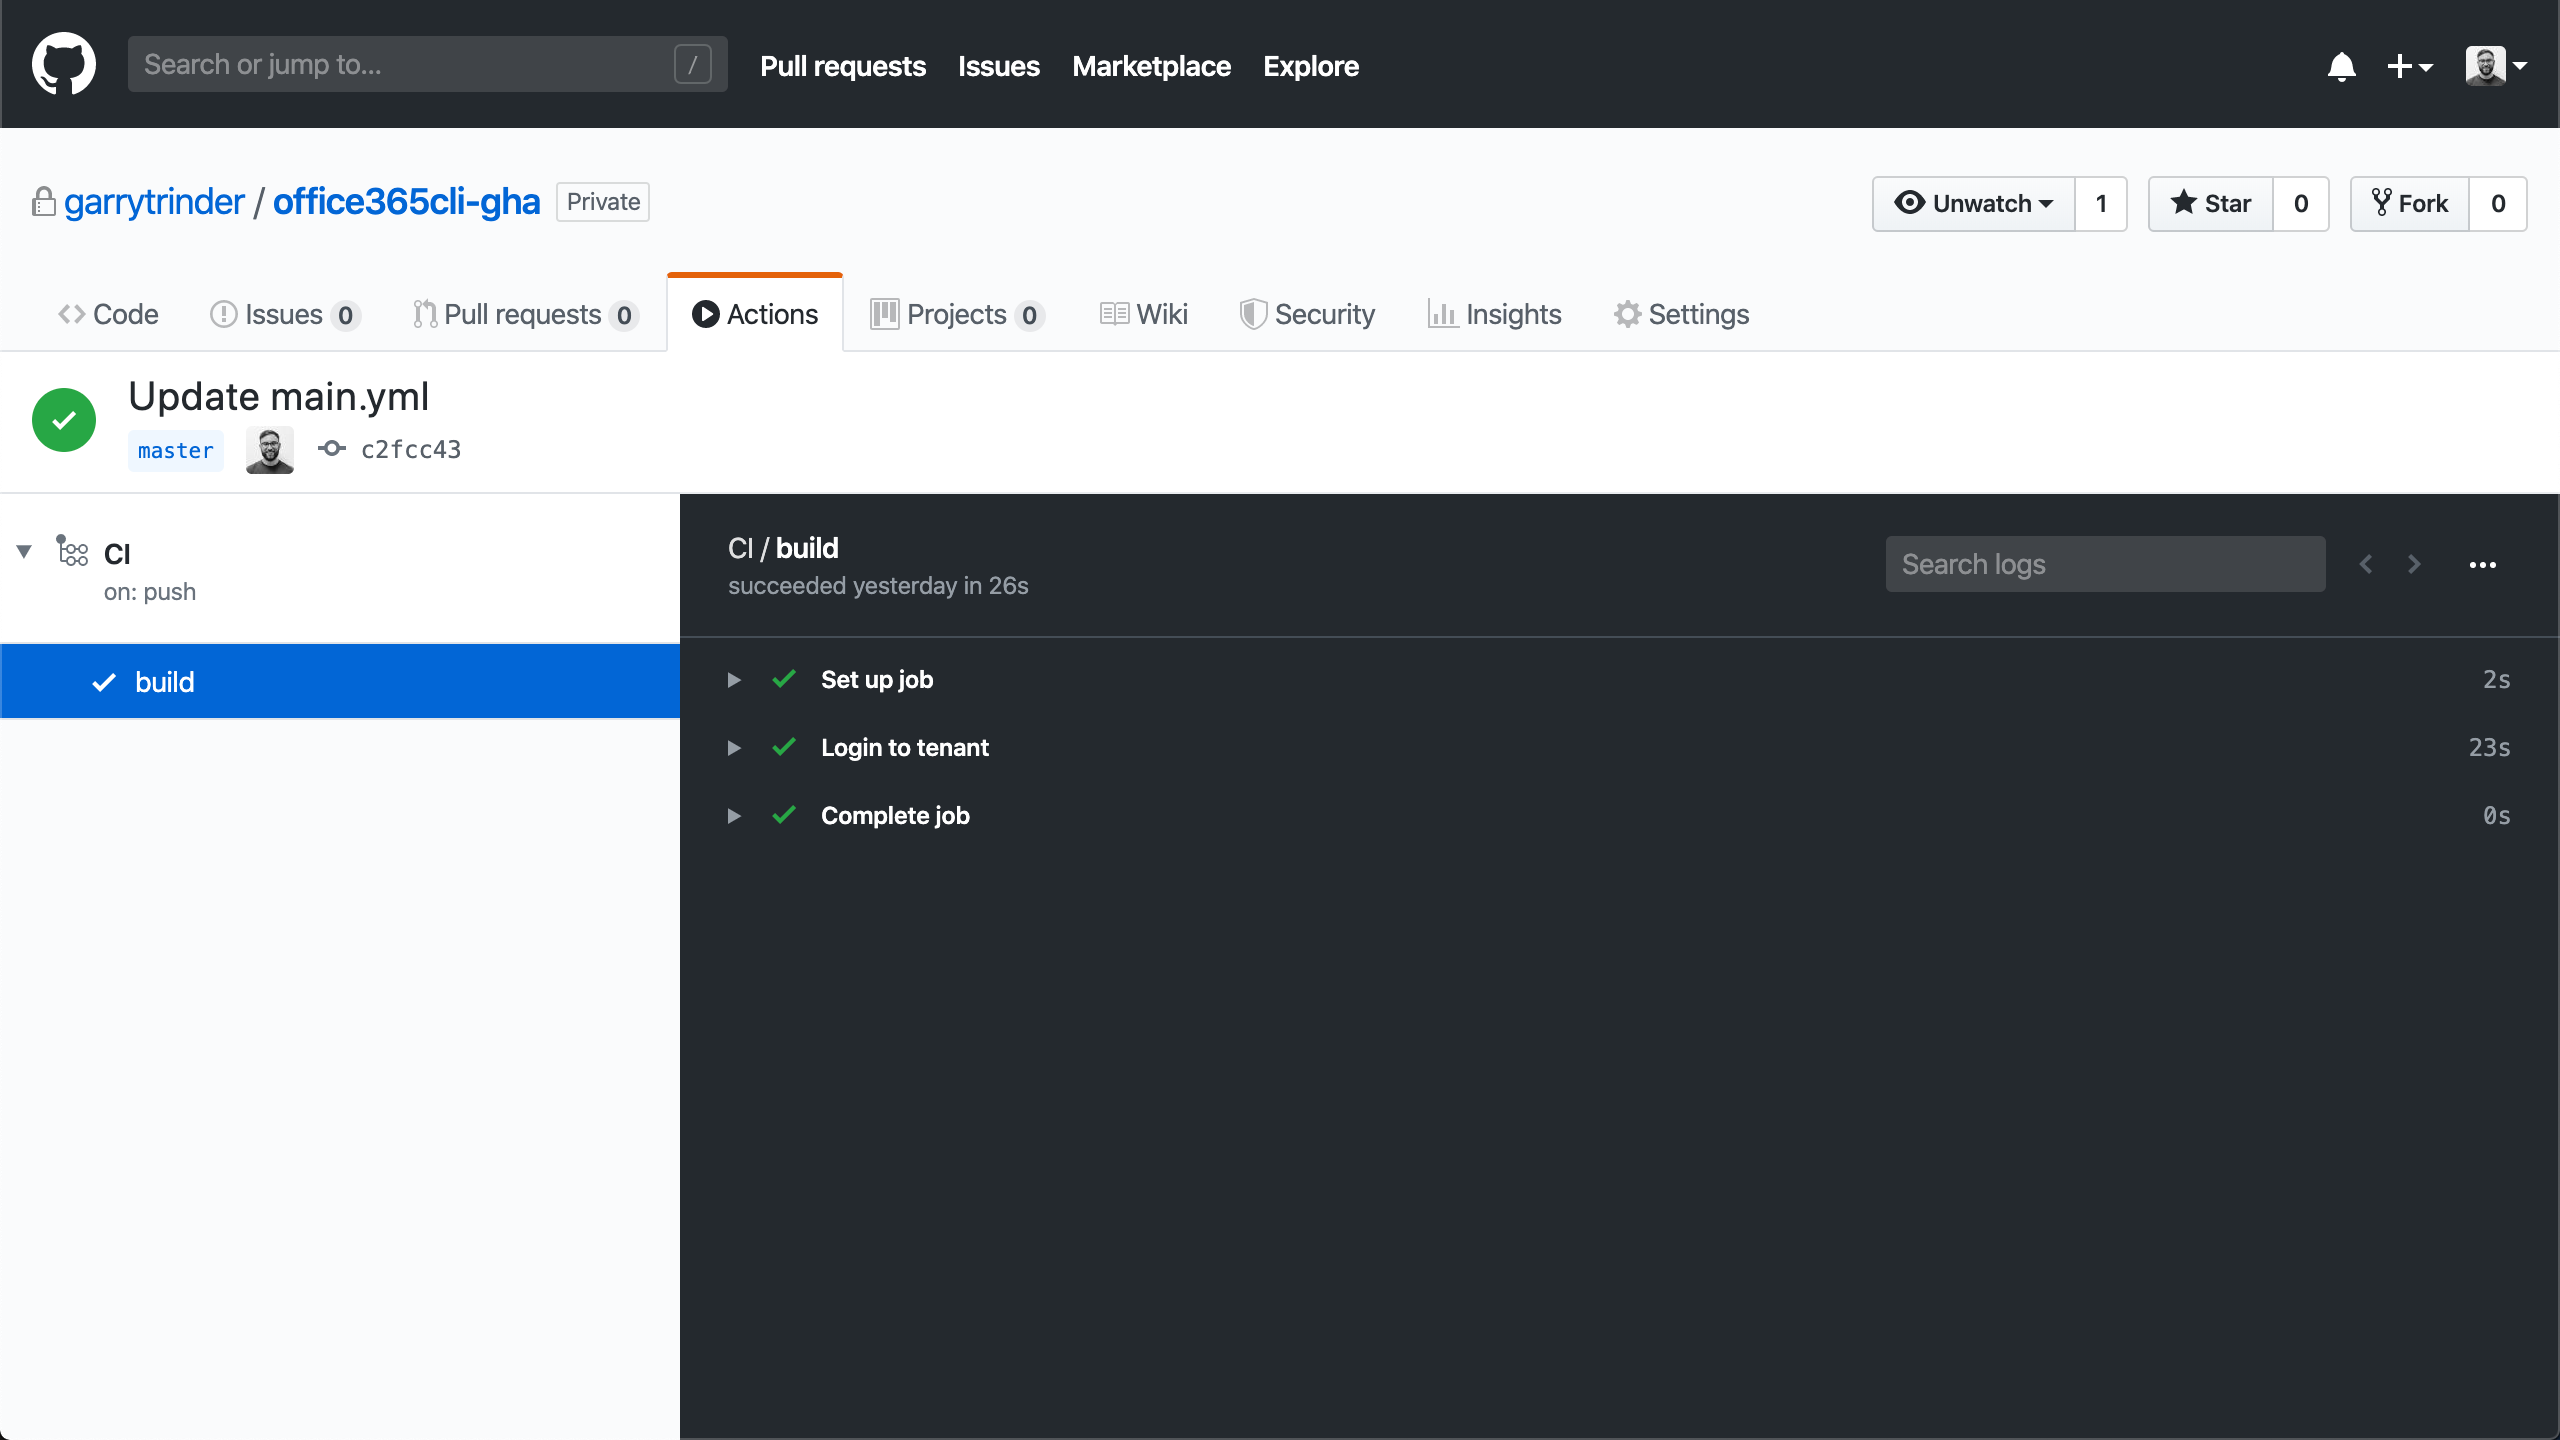2560x1440 pixels.
Task: View the stargazers count
Action: coord(2301,204)
